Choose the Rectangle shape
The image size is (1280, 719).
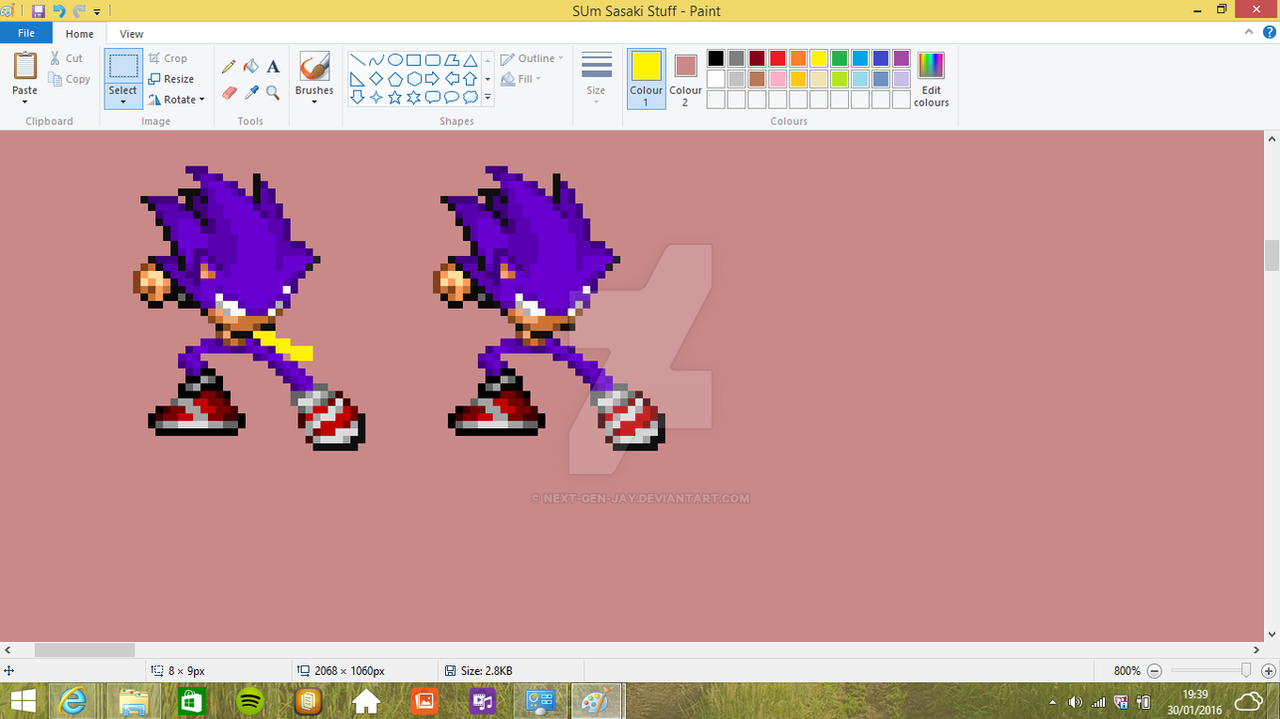(414, 60)
